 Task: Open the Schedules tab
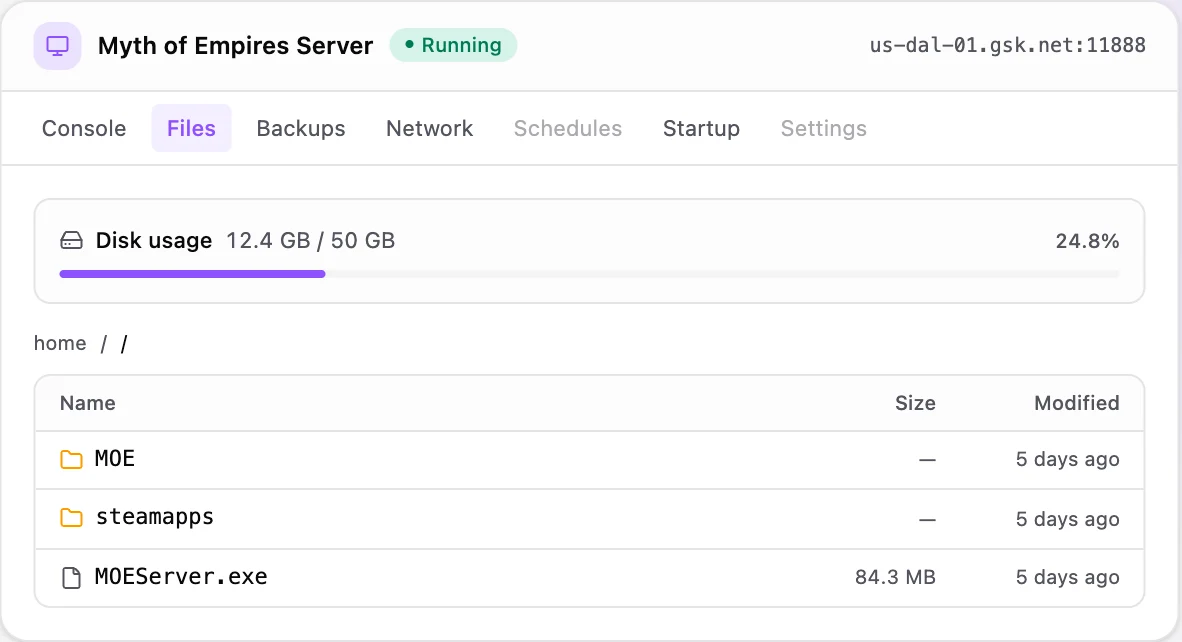point(568,128)
